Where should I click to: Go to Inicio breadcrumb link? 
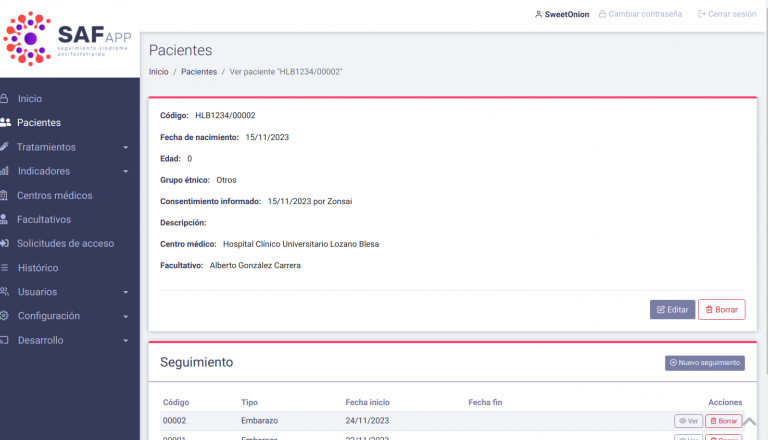click(158, 72)
